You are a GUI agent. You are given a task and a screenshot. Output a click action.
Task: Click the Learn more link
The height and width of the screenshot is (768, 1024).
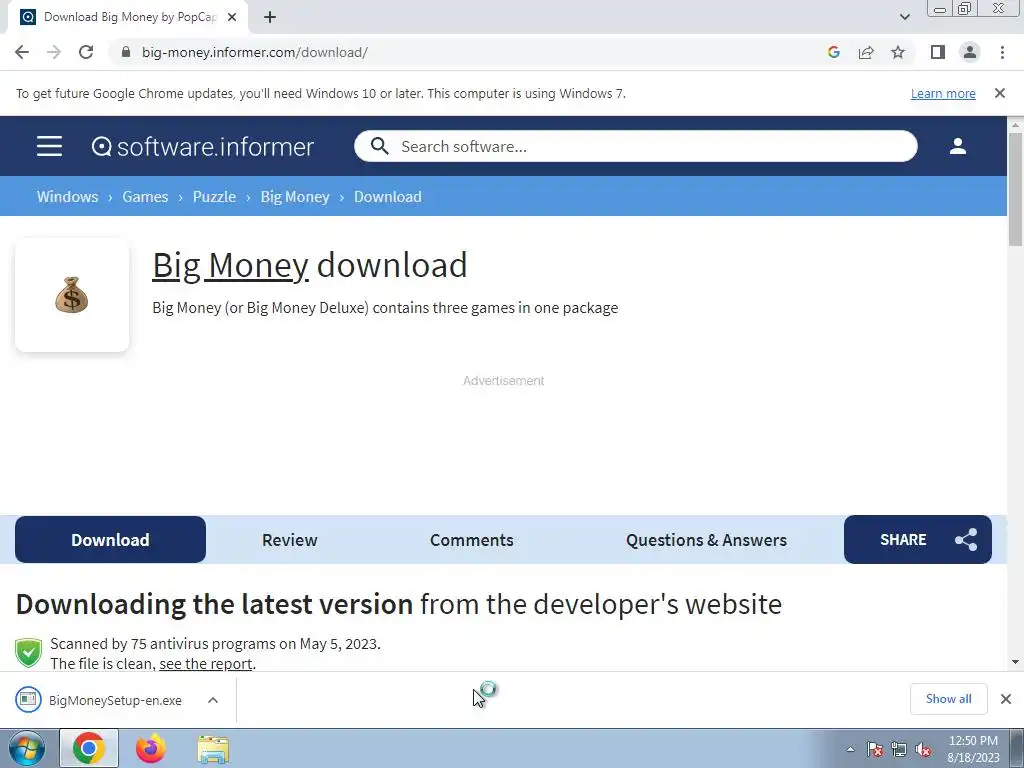pos(943,93)
